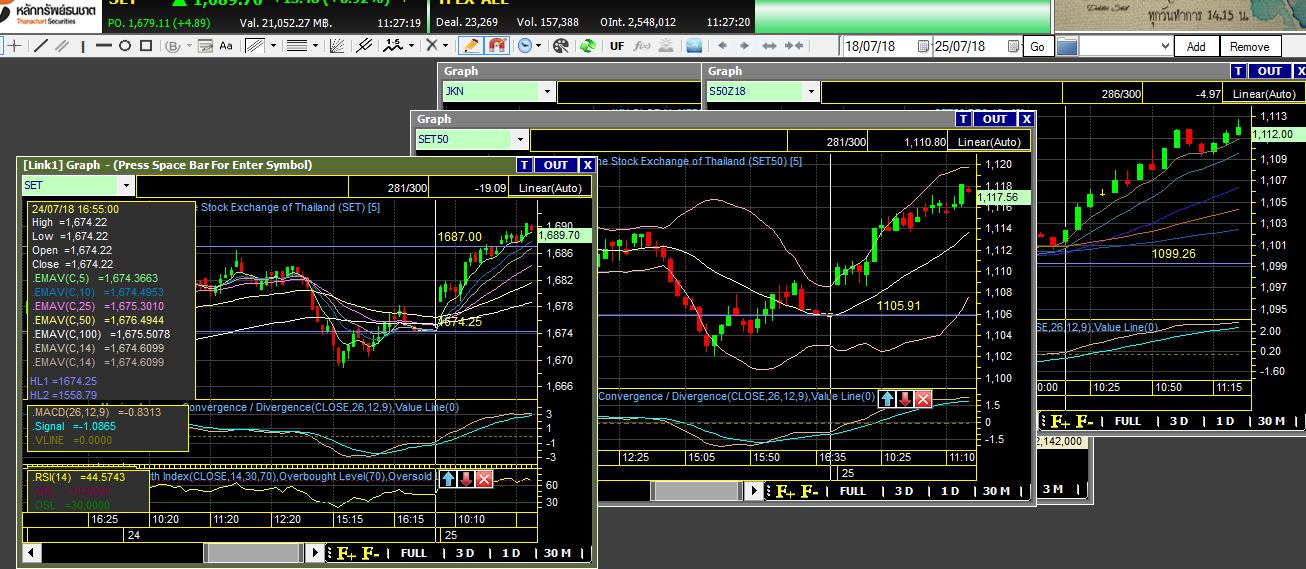Viewport: 1306px width, 569px height.
Task: Click the Aa text annotation tool
Action: [x=226, y=46]
